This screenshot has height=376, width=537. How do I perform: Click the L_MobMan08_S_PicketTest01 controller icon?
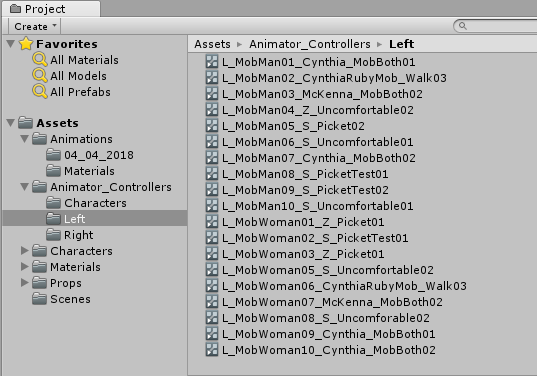coord(212,174)
